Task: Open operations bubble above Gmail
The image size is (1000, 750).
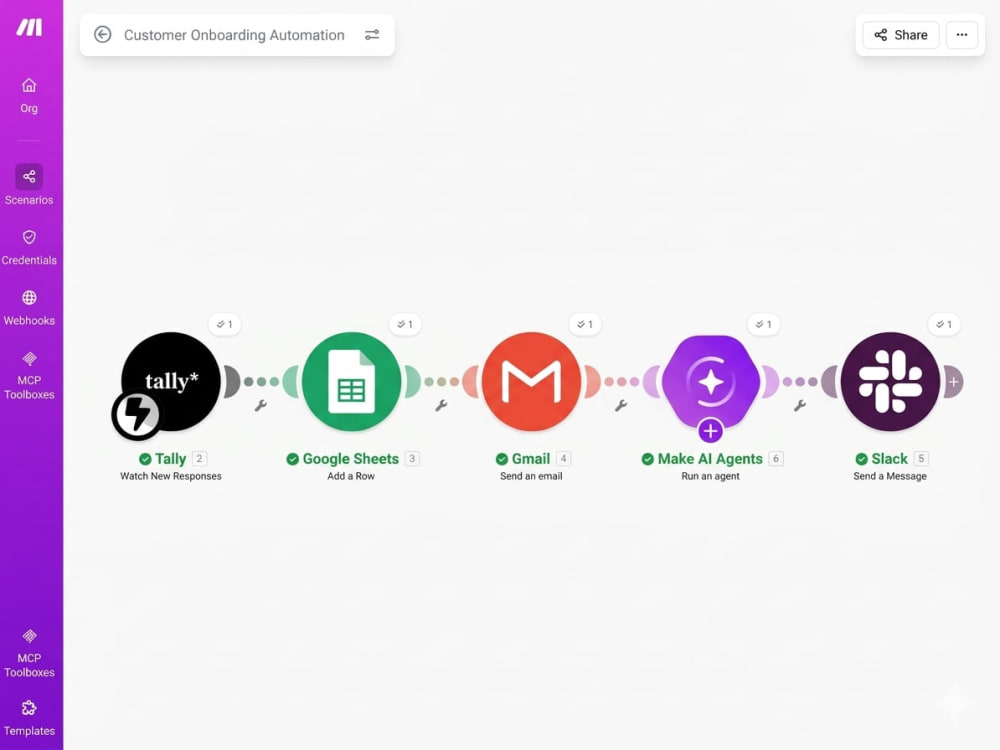Action: coord(585,325)
